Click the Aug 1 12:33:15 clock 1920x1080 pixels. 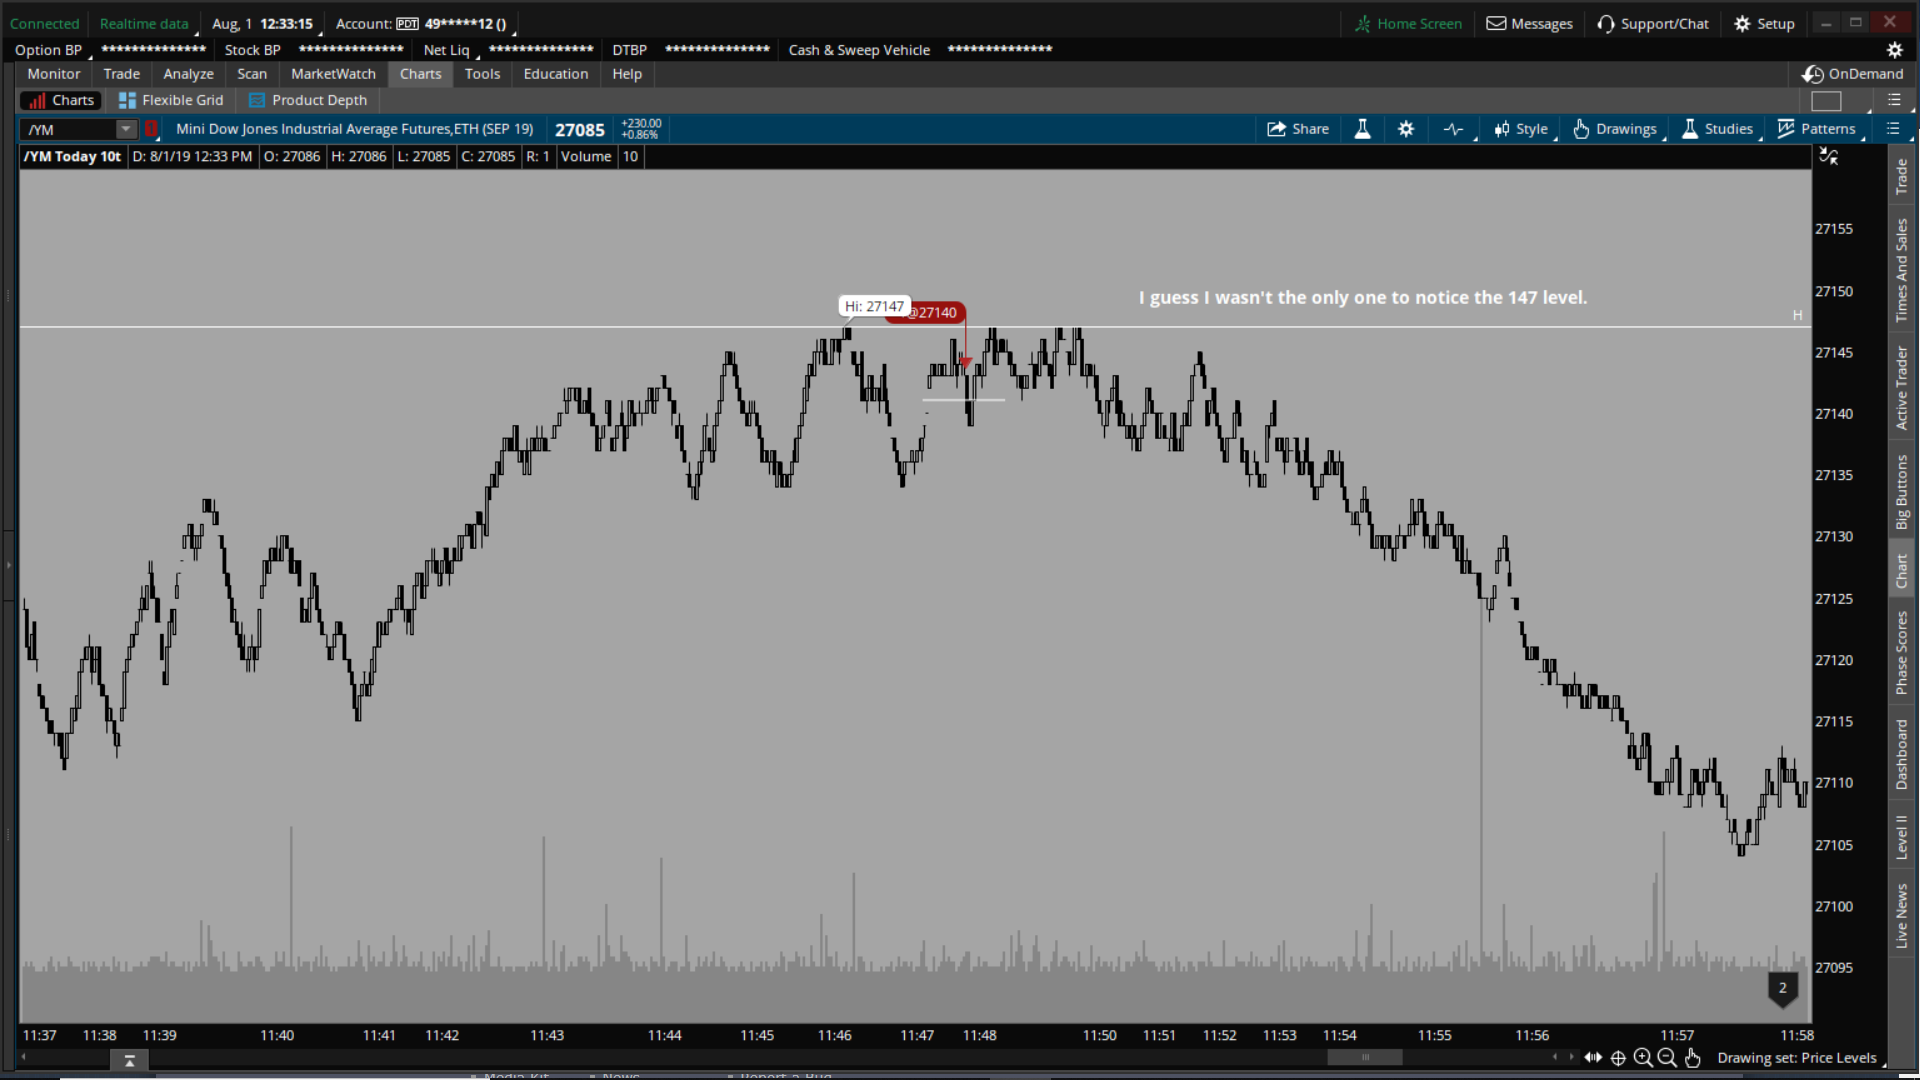[263, 24]
